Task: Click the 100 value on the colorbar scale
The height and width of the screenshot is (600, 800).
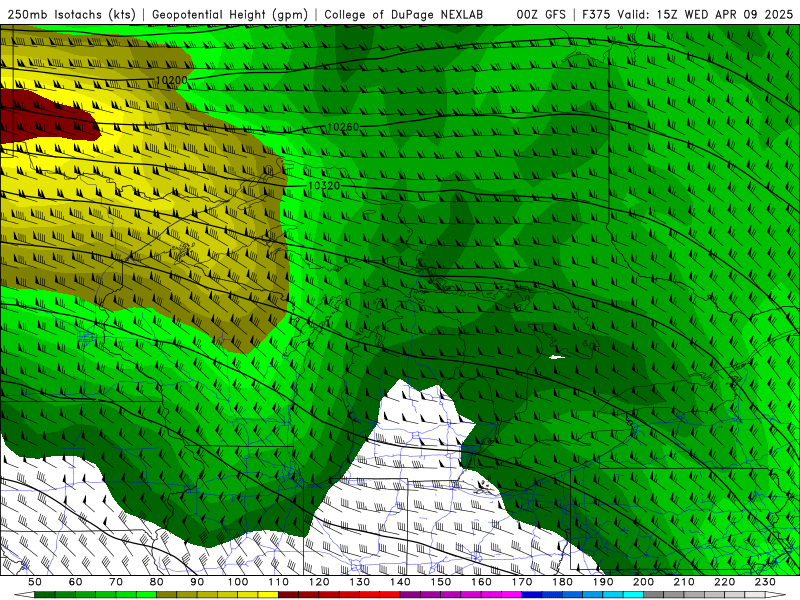Action: [x=238, y=582]
